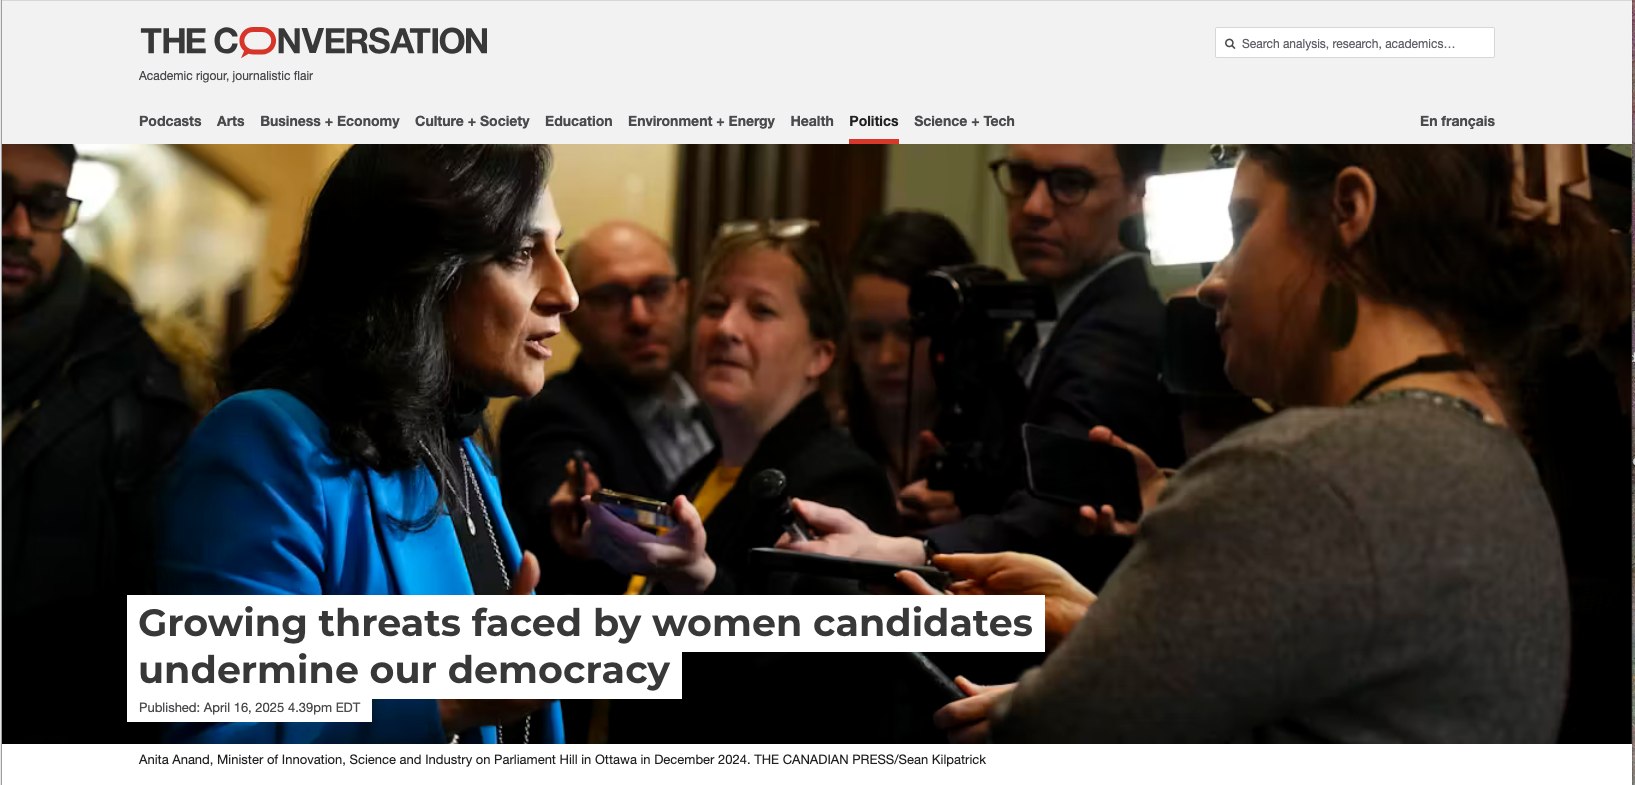
Task: Switch to En français edition
Action: coord(1457,121)
